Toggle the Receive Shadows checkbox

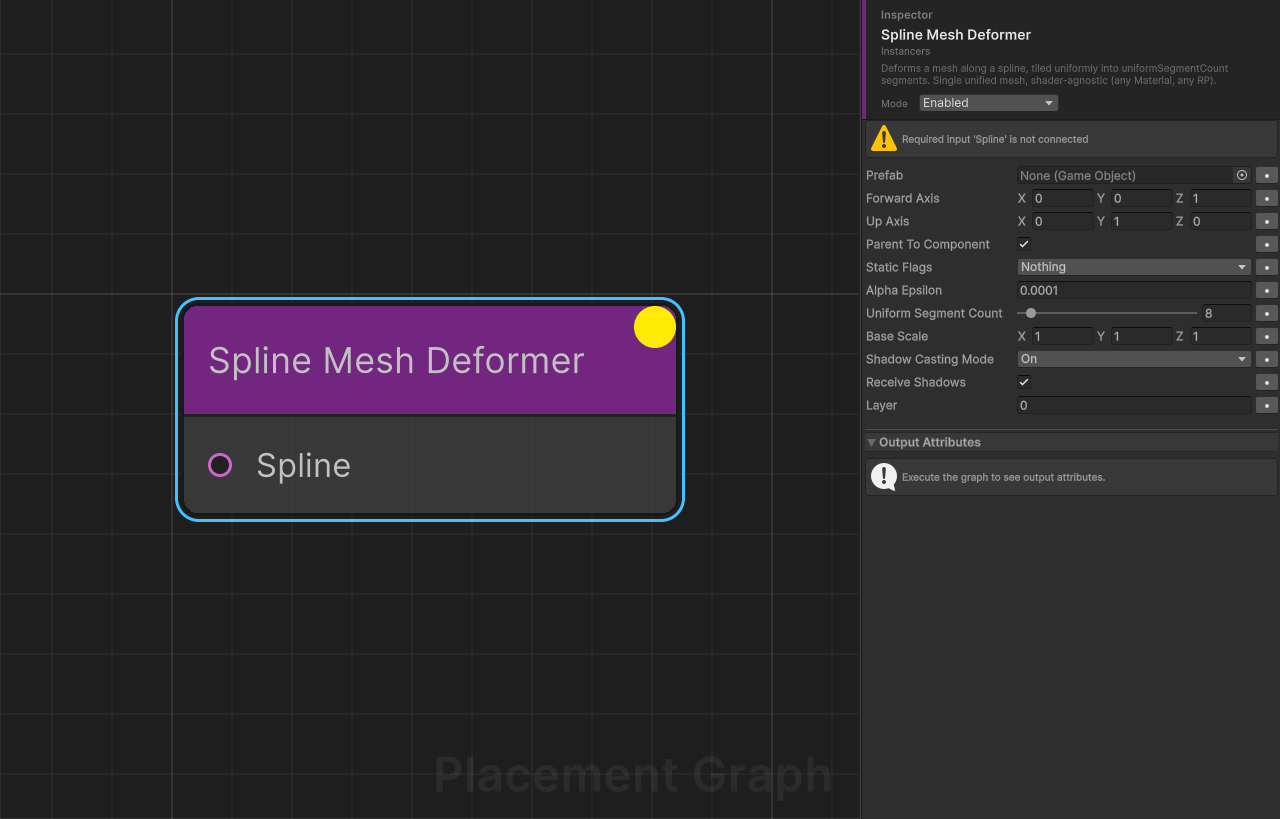1024,382
